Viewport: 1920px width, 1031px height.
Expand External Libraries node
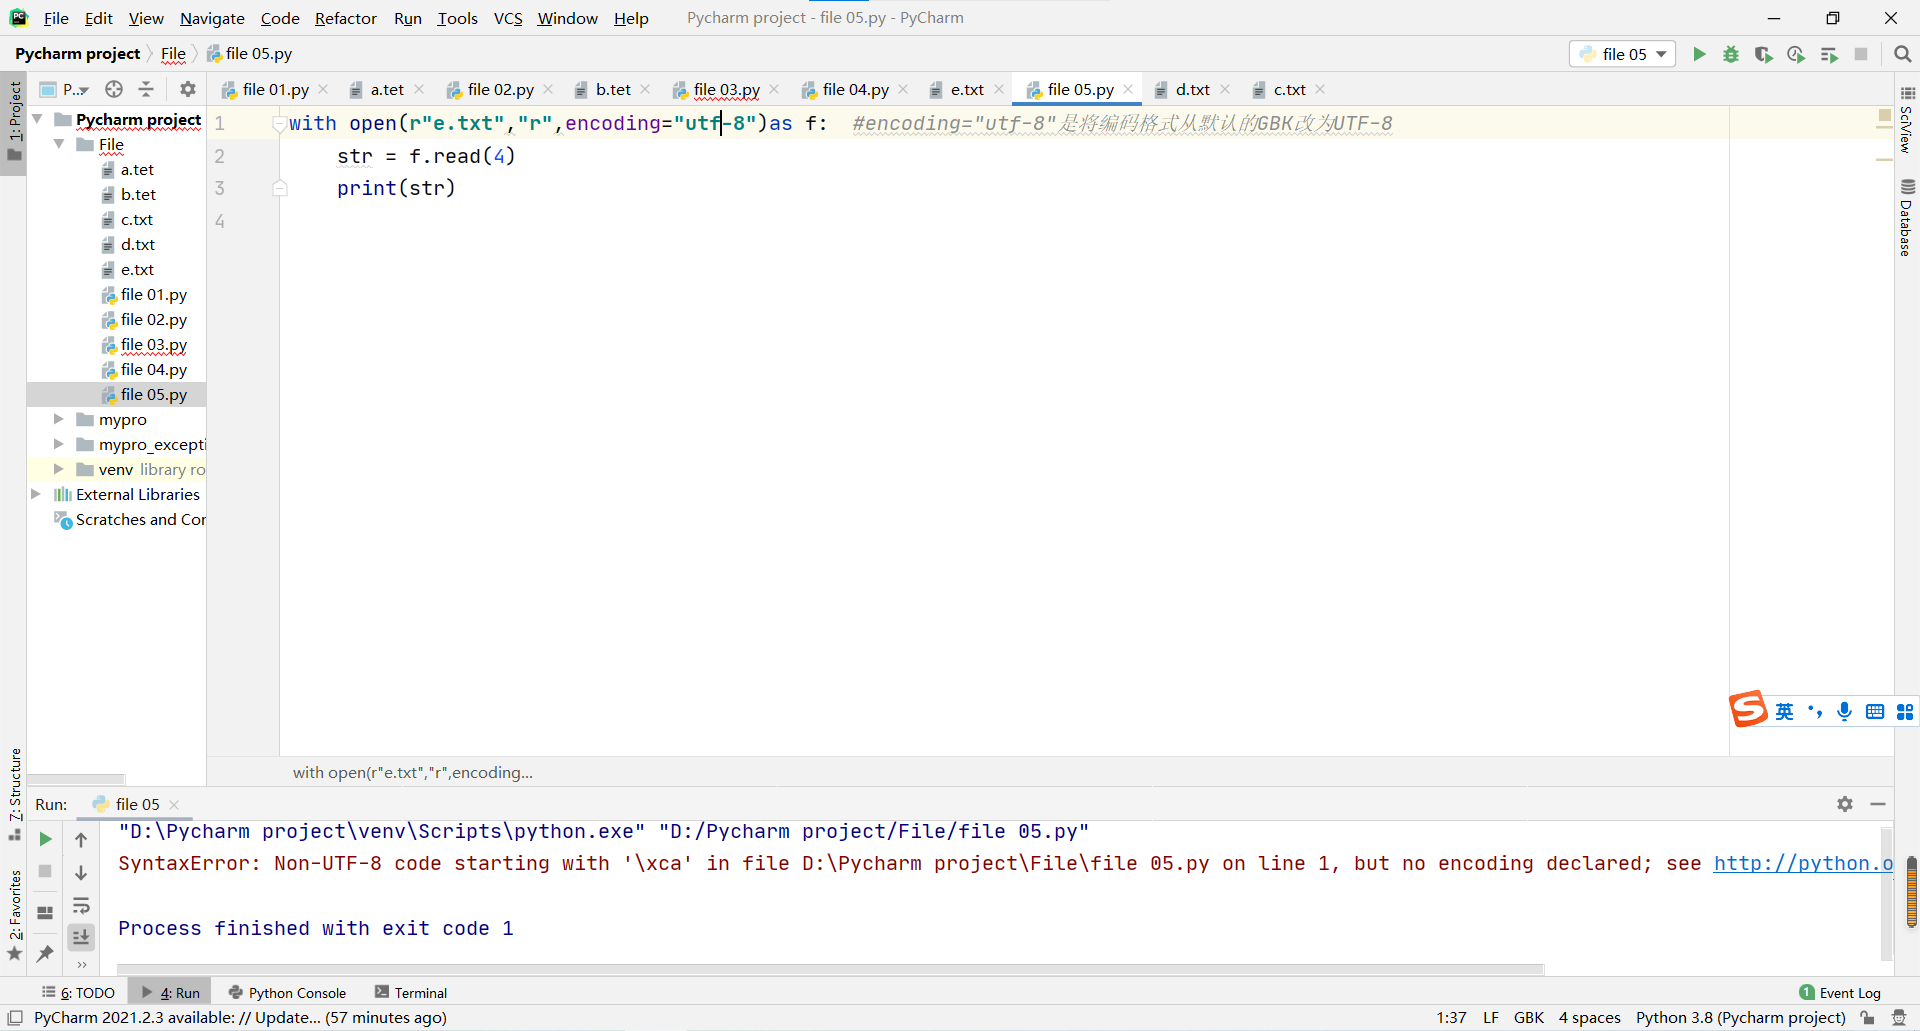(37, 494)
